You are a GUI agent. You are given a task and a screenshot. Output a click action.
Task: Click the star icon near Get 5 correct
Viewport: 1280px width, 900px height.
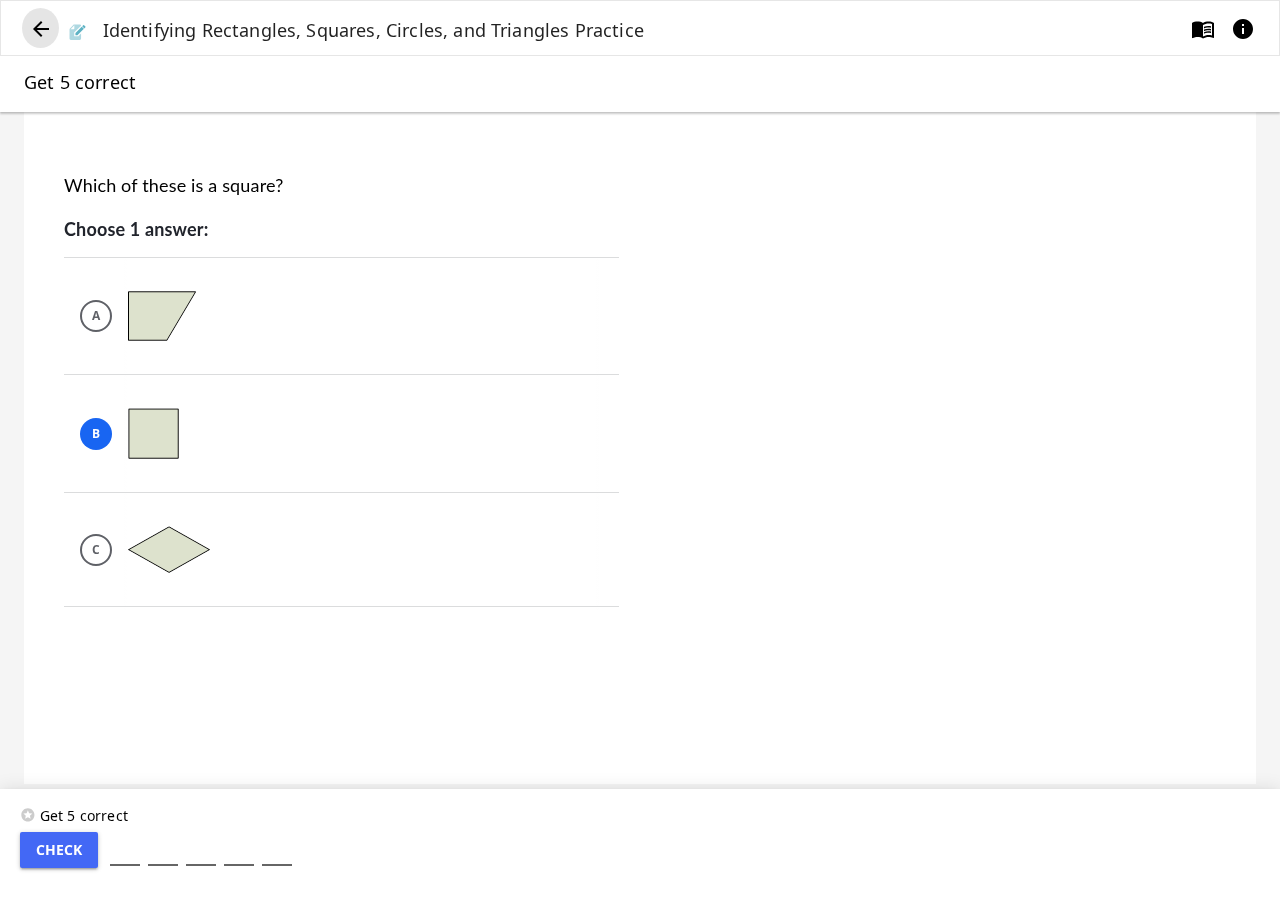[x=28, y=815]
